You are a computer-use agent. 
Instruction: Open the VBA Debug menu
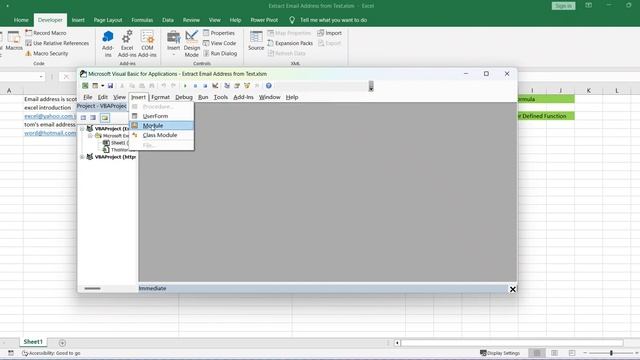pyautogui.click(x=184, y=97)
